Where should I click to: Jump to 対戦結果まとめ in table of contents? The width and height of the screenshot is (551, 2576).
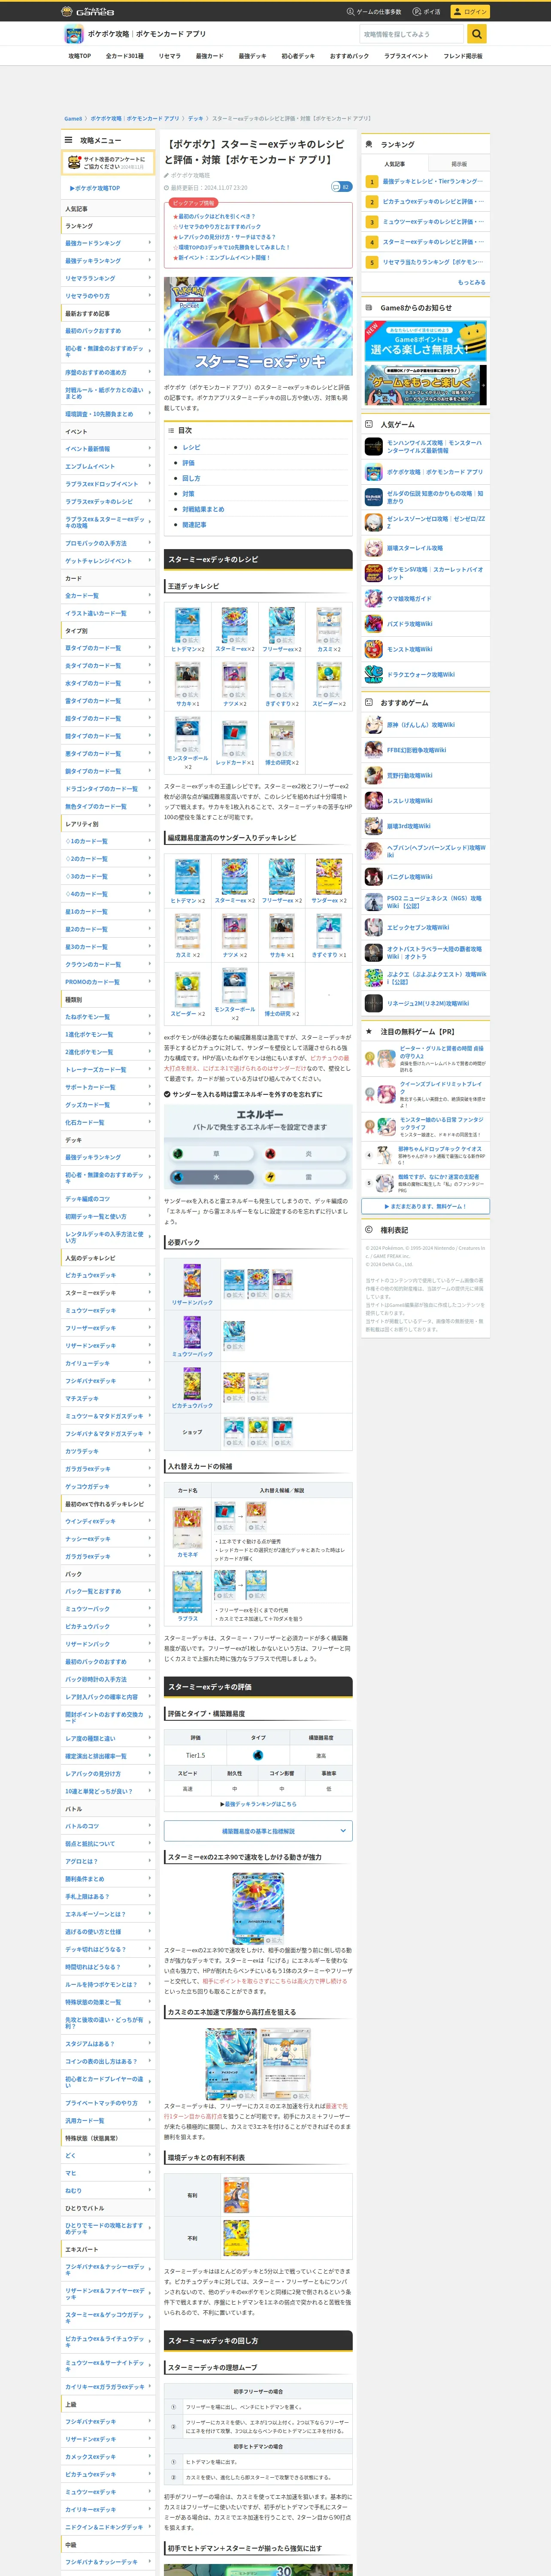[203, 509]
